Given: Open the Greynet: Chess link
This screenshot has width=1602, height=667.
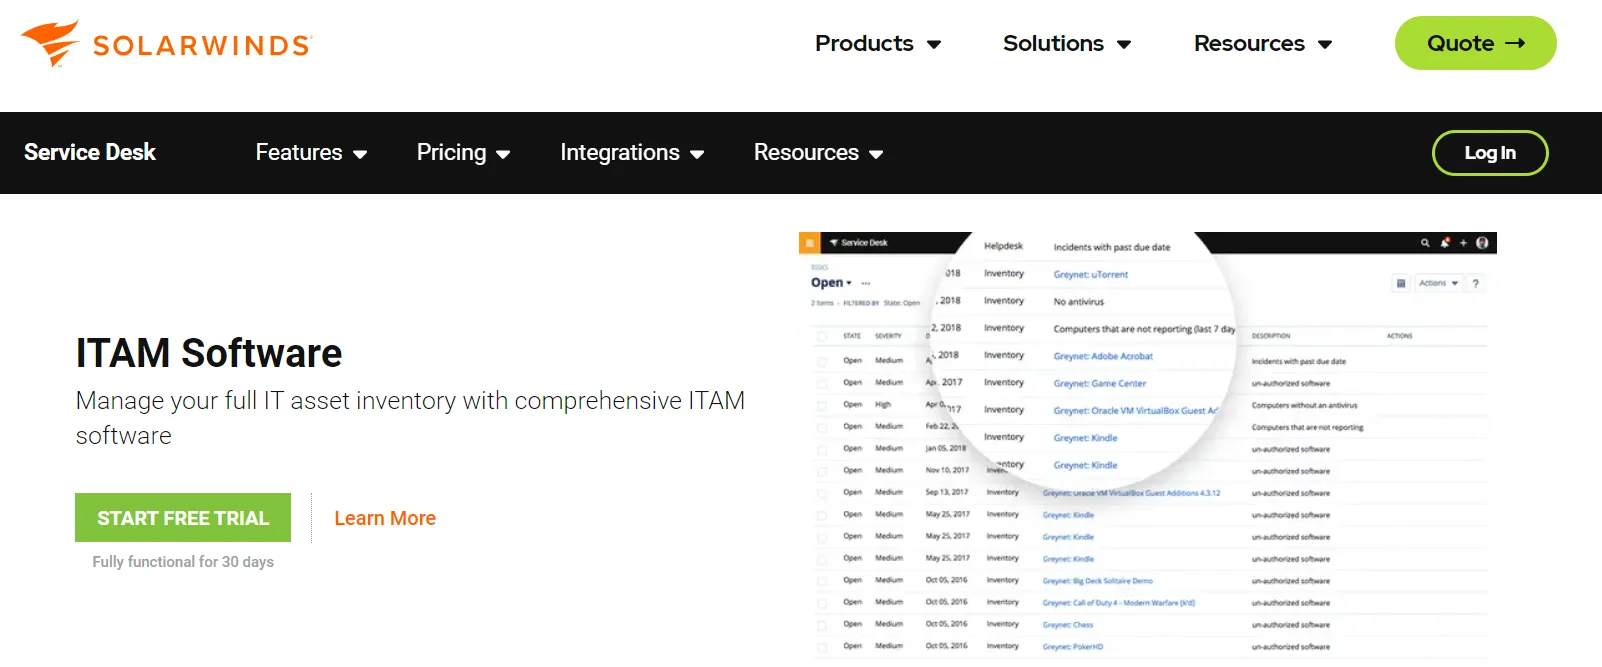Looking at the screenshot, I should (x=1068, y=625).
